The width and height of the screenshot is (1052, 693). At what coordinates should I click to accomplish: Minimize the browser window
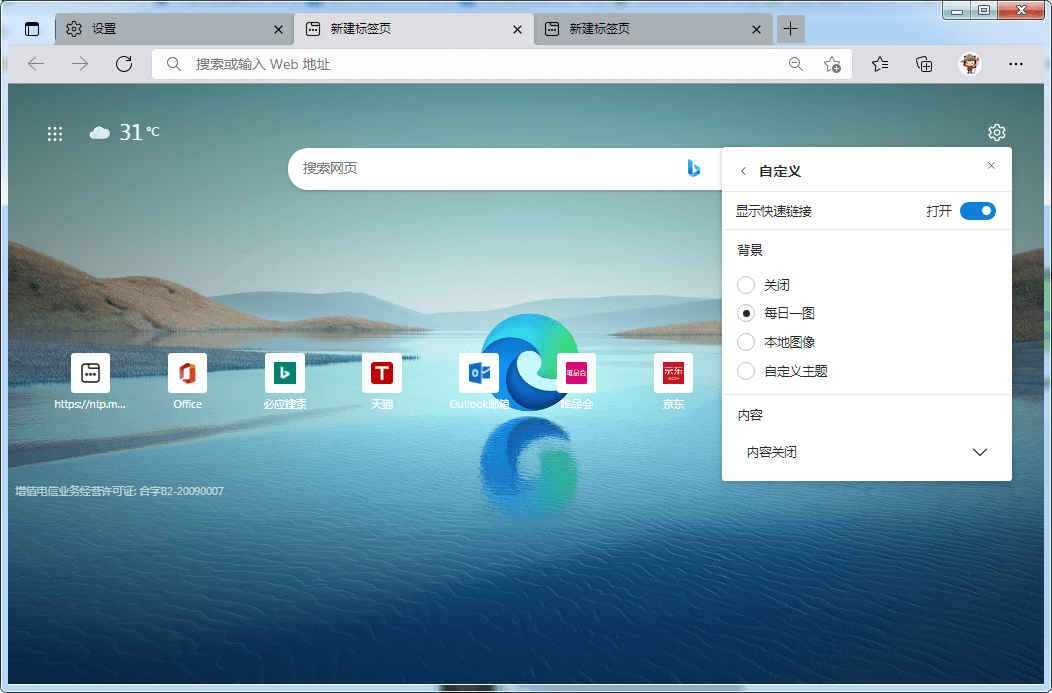click(957, 10)
